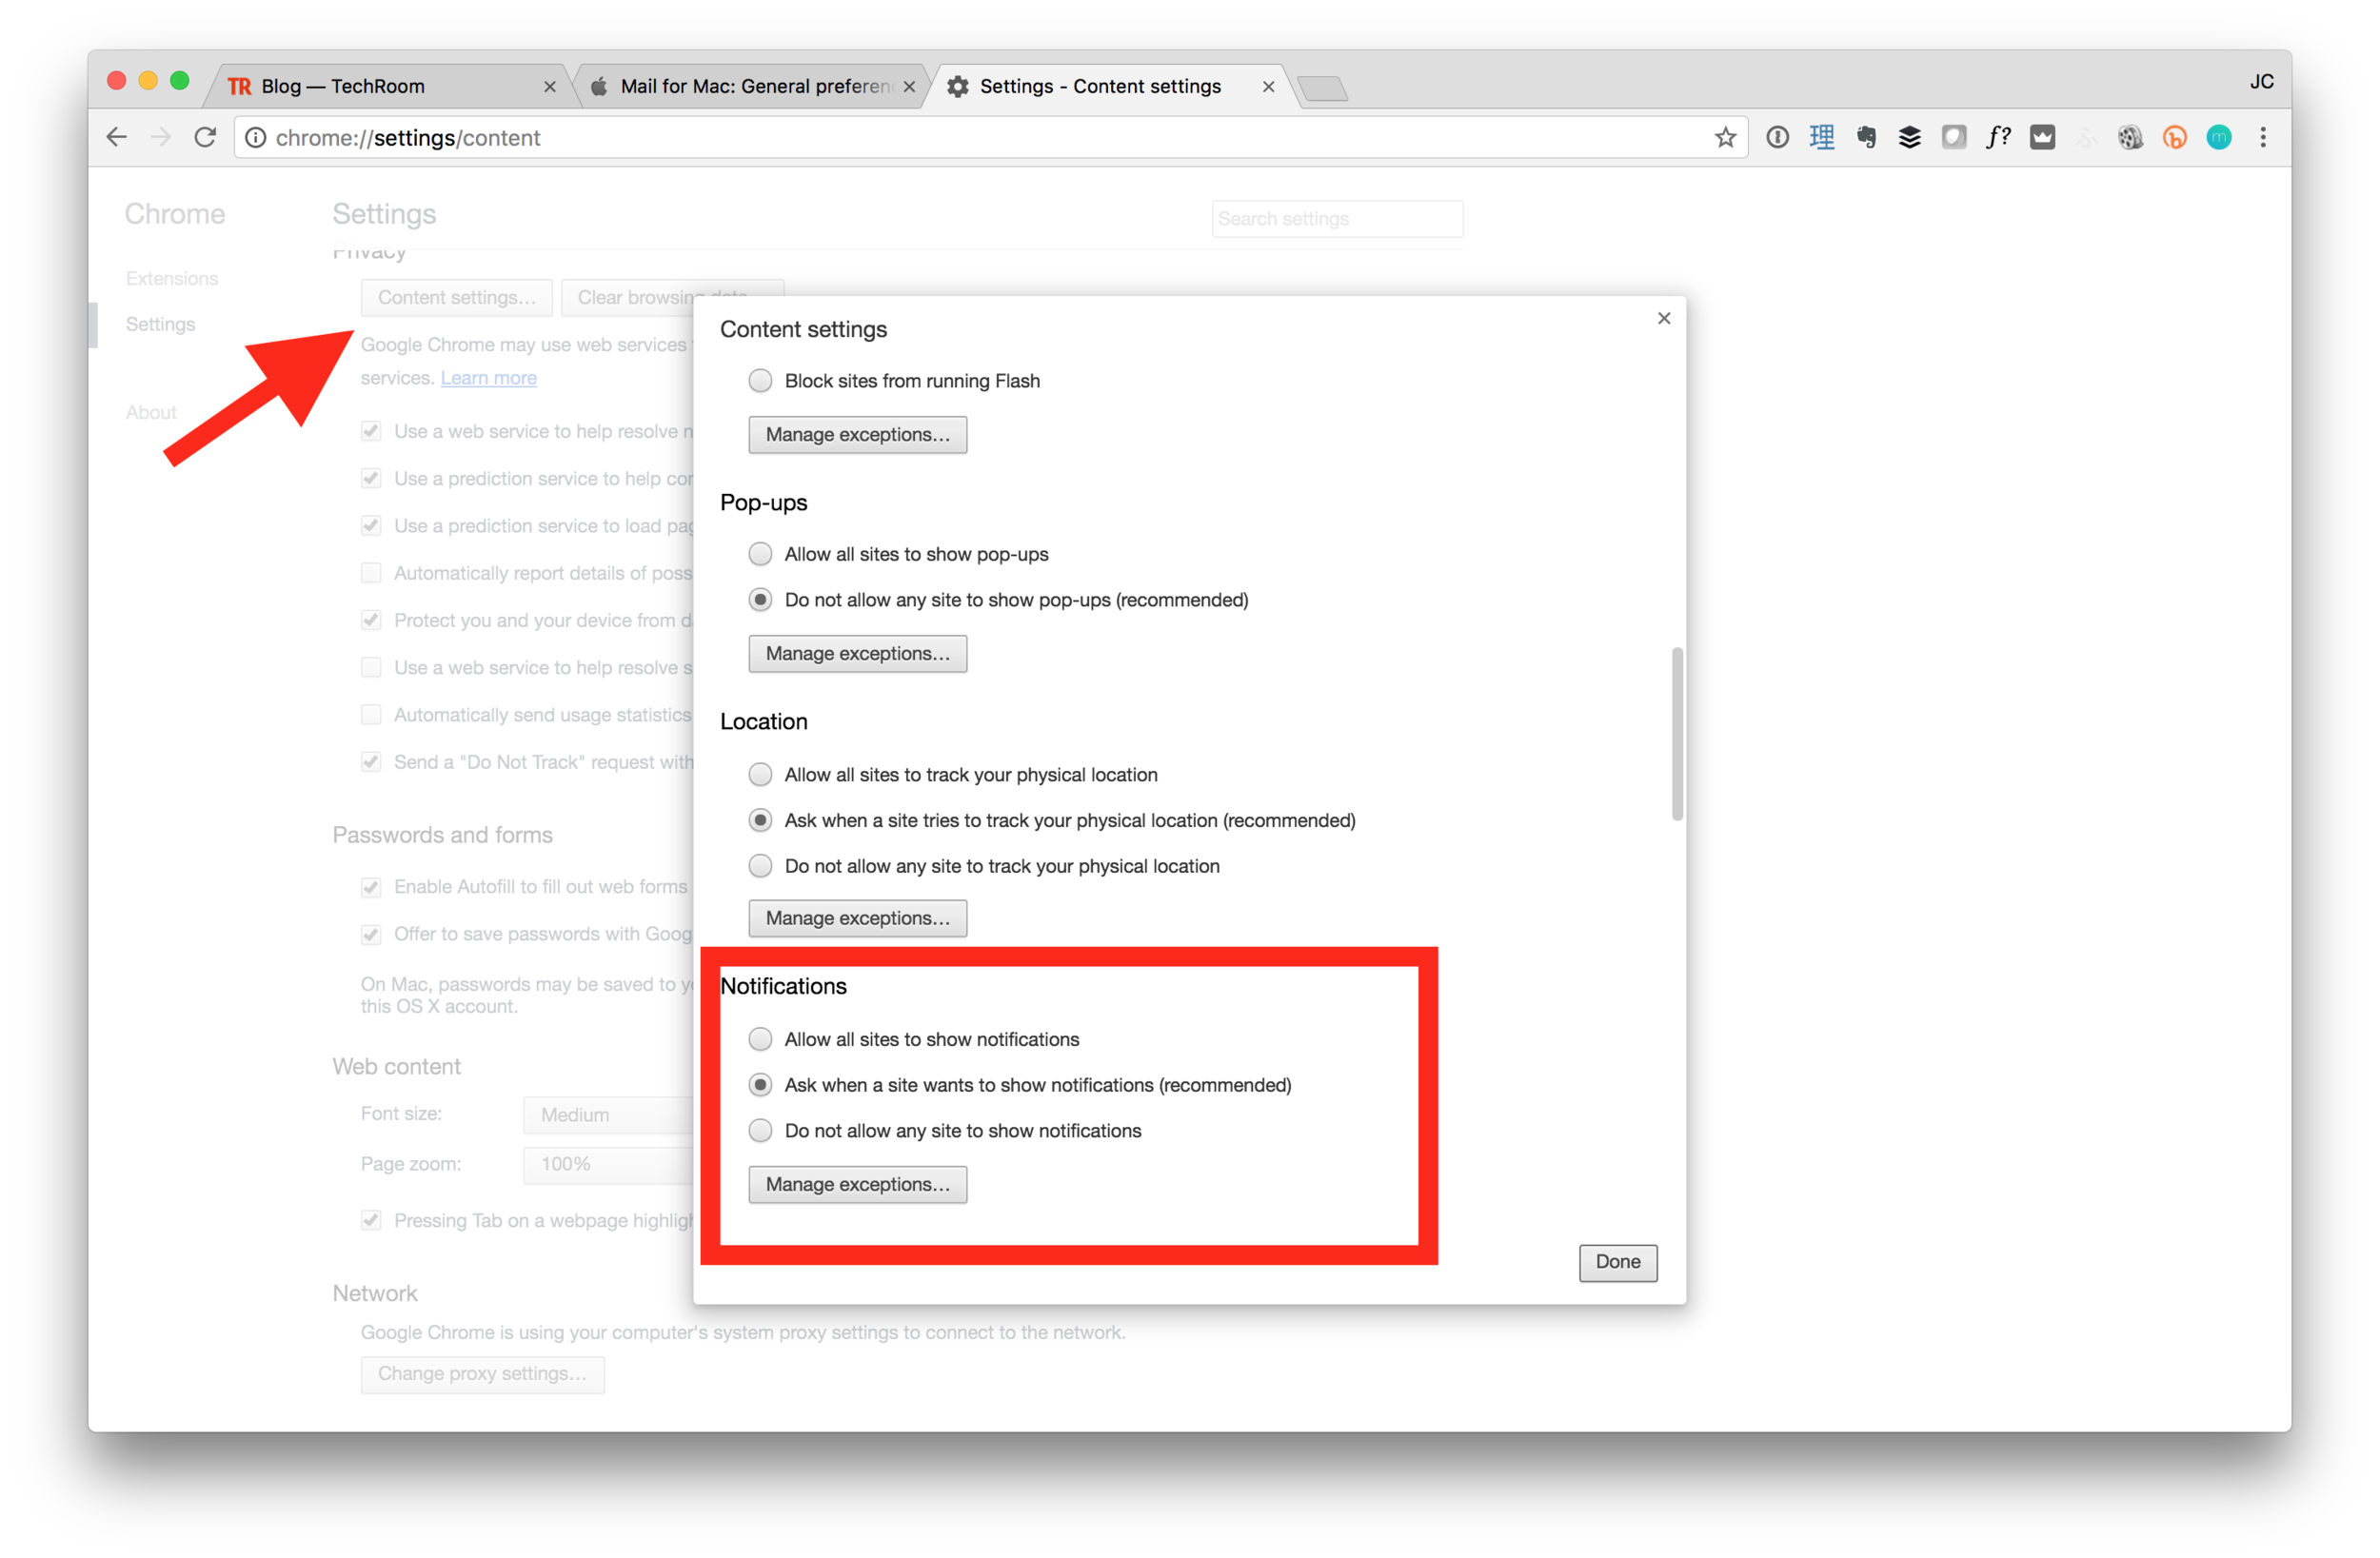Image resolution: width=2380 pixels, height=1558 pixels.
Task: Select Allow all sites to show notifications
Action: pos(760,1039)
